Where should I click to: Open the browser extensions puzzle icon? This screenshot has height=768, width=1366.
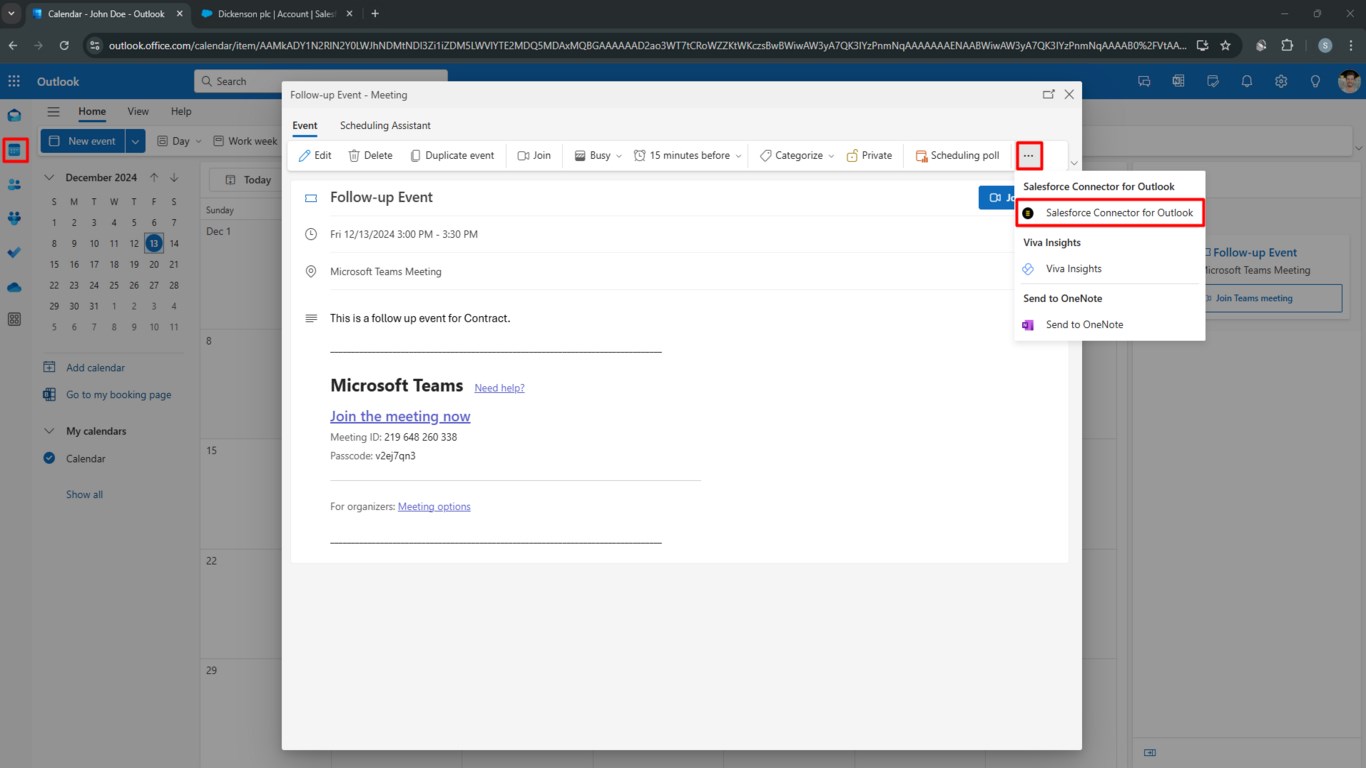coord(1287,46)
